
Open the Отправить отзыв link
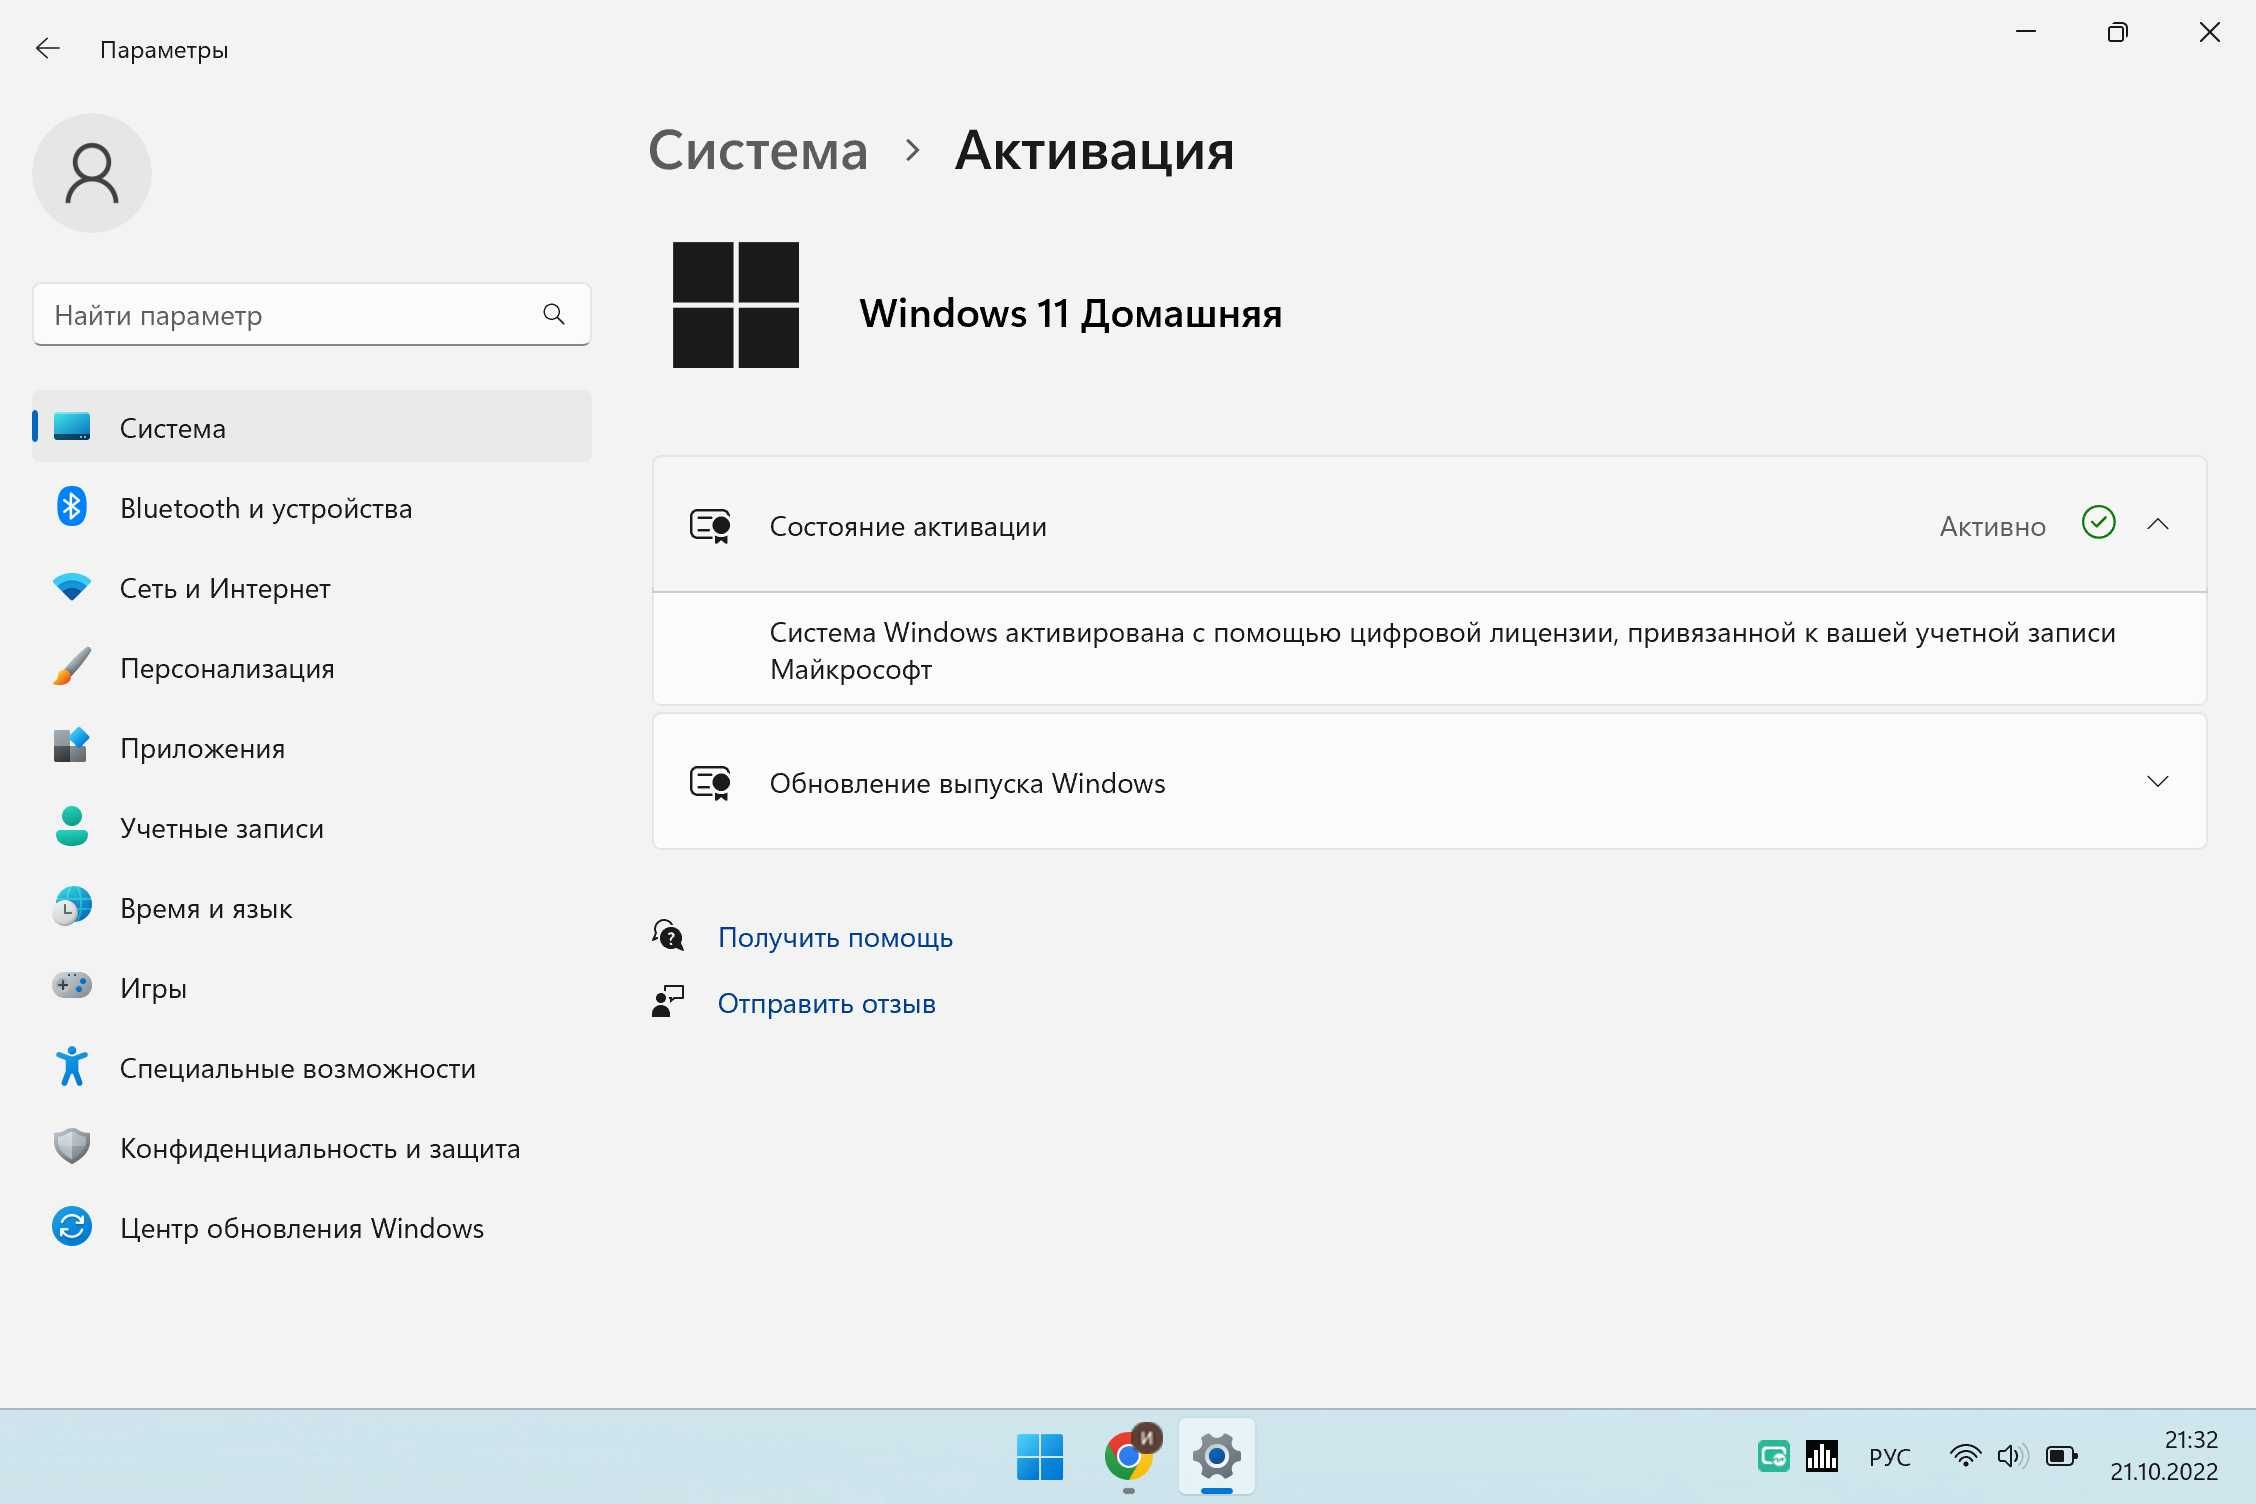pos(826,1003)
